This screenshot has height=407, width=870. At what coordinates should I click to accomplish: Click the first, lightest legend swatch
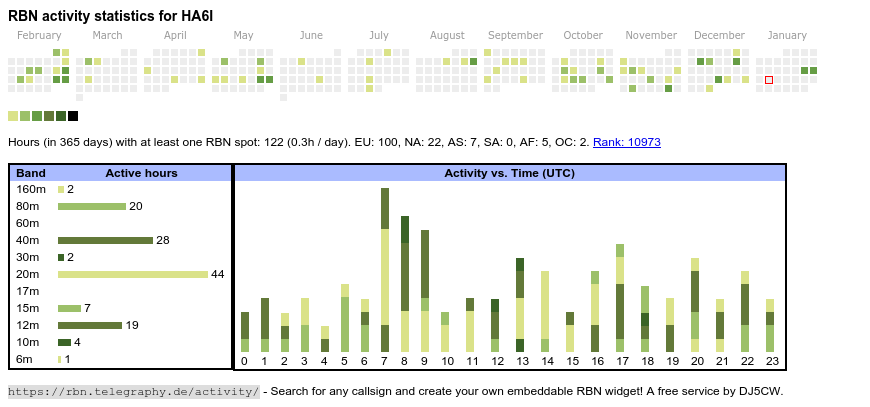13,116
